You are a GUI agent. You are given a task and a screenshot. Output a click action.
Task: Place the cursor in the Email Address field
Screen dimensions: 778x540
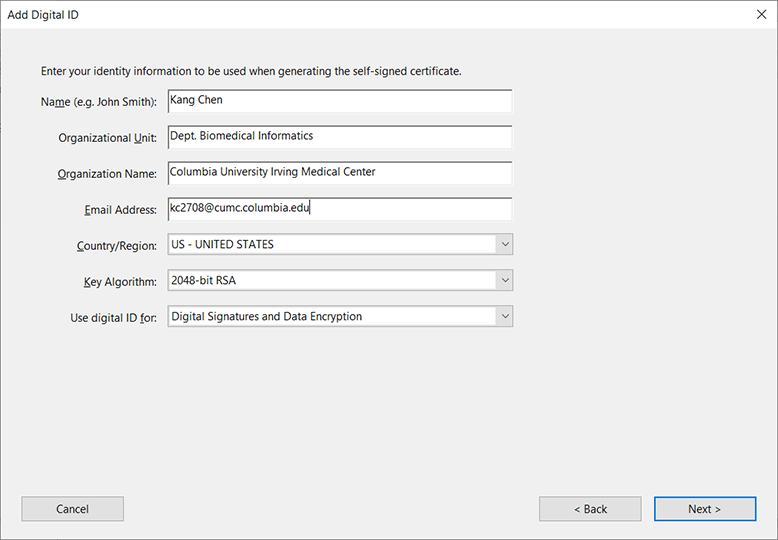pyautogui.click(x=340, y=209)
